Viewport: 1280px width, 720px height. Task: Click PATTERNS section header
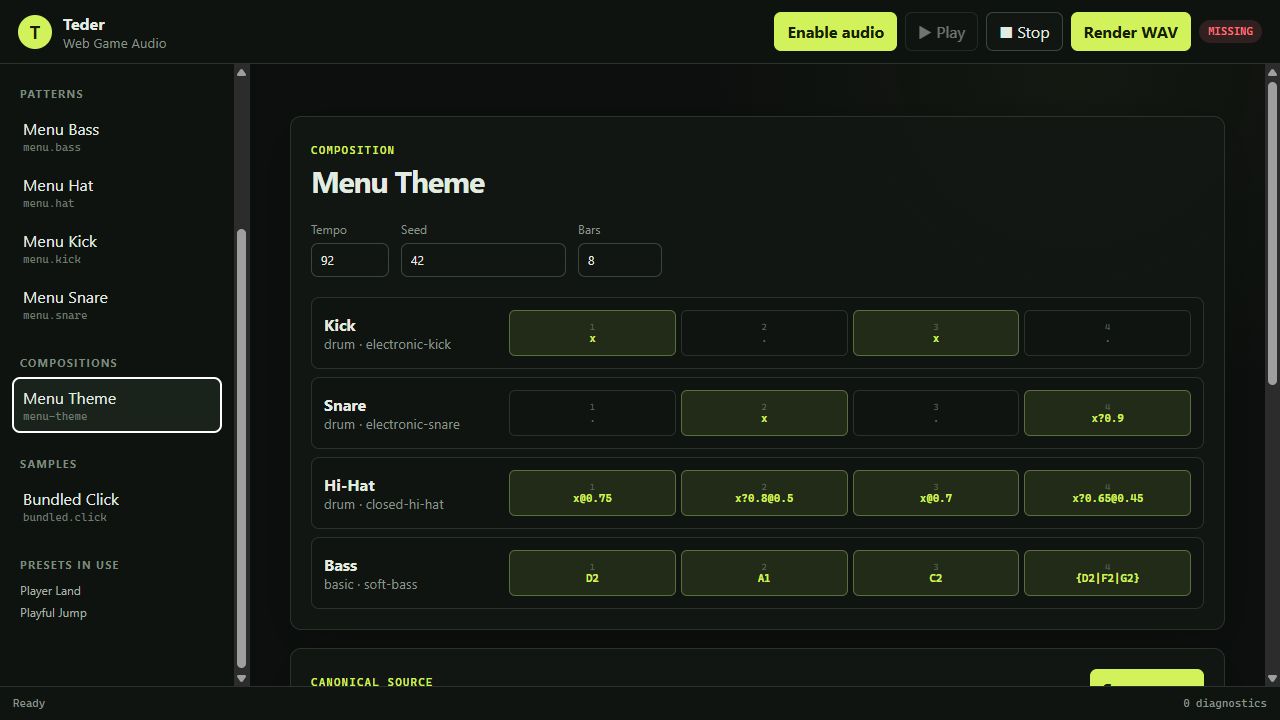coord(52,94)
